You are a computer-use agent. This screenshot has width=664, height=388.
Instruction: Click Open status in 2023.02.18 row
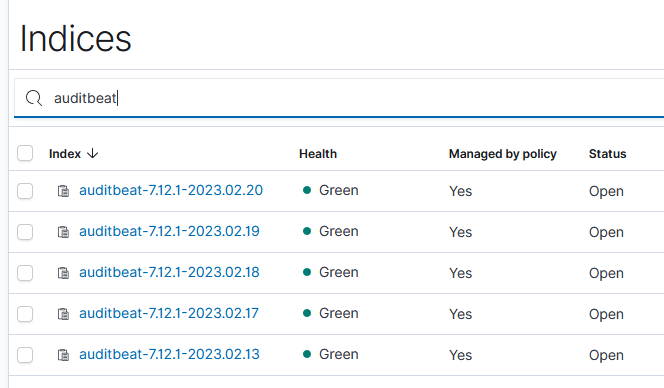pyautogui.click(x=606, y=274)
